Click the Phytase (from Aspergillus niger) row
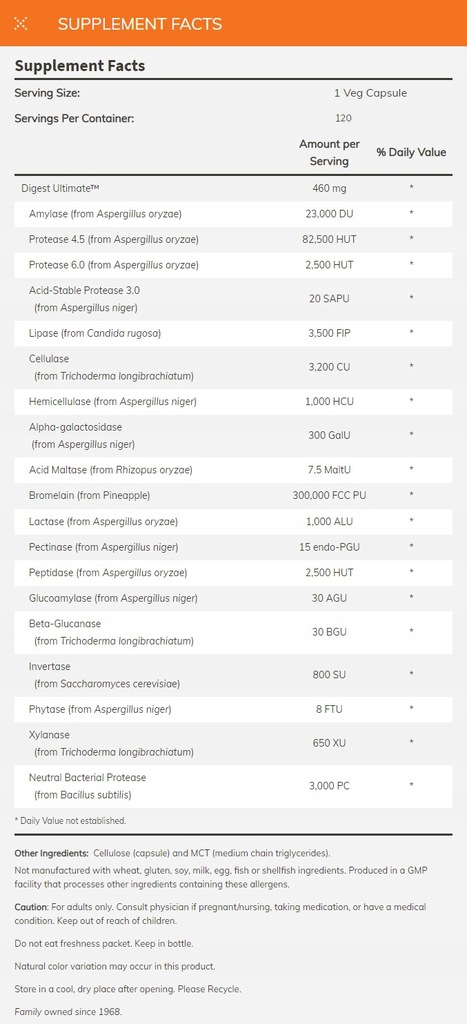This screenshot has width=467, height=1024. 233,709
